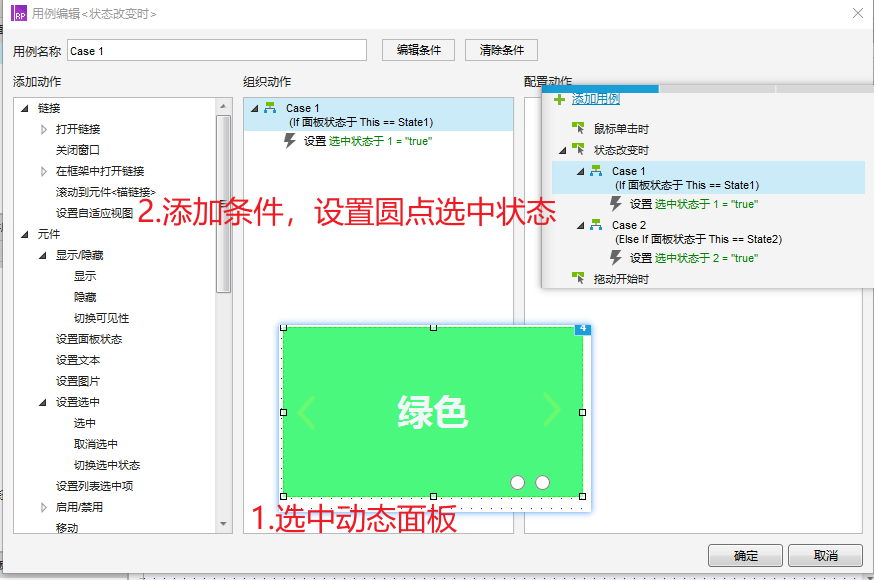Expand 在框架中打开链接 item
The width and height of the screenshot is (874, 580).
pos(43,171)
